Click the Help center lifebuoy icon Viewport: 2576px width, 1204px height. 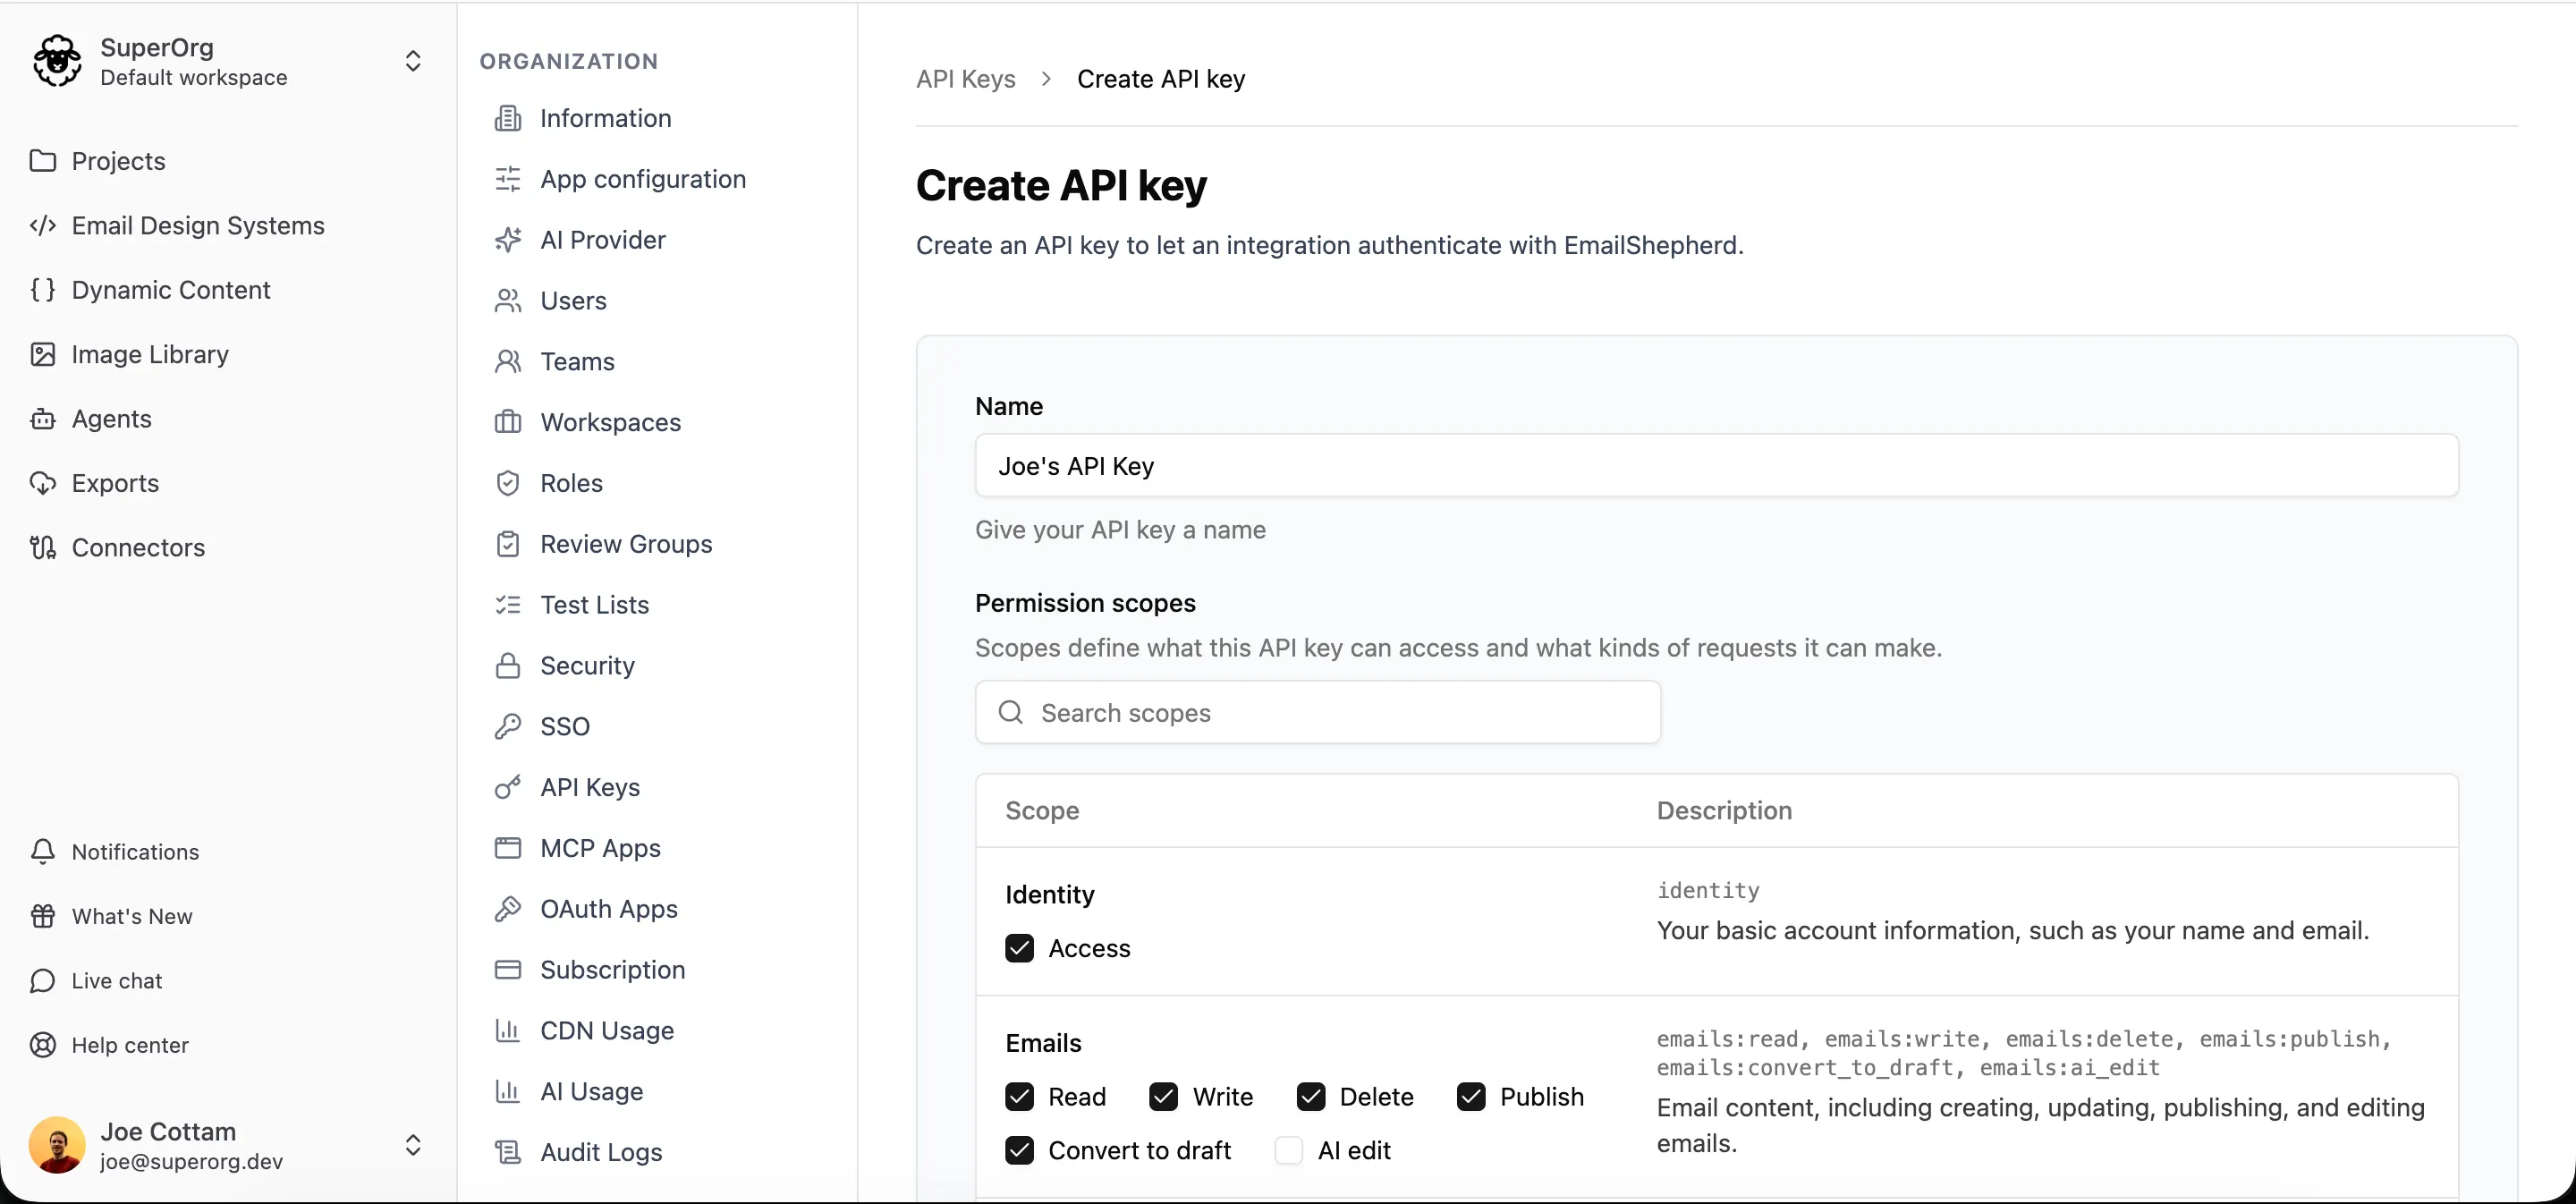coord(43,1046)
